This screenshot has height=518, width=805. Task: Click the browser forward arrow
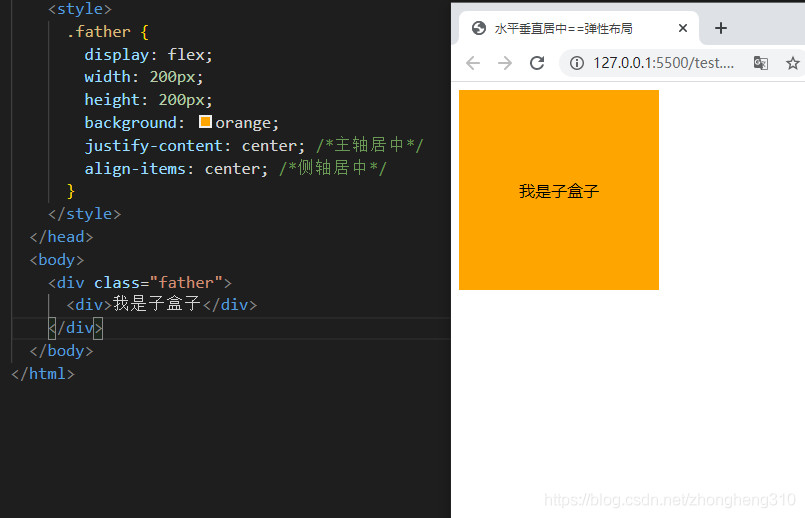505,63
